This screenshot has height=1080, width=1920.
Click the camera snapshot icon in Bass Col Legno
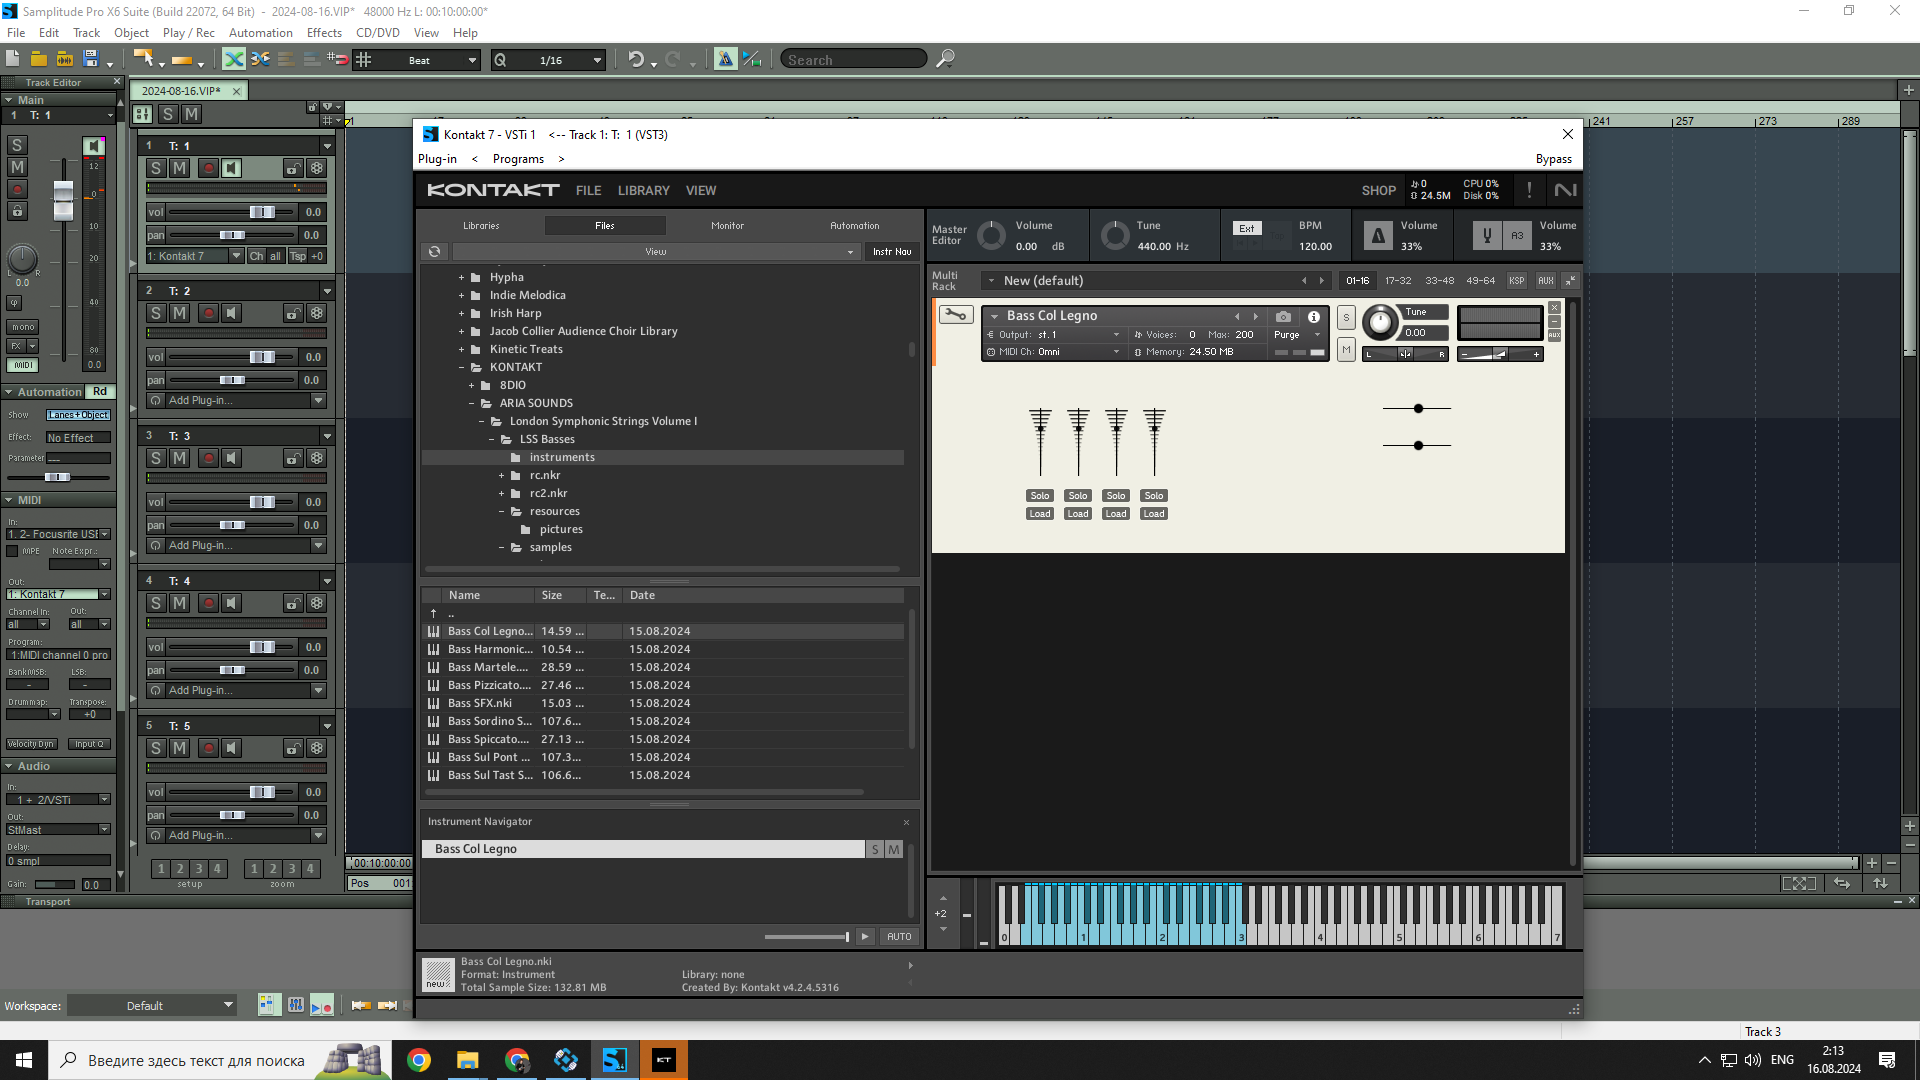[x=1283, y=316]
